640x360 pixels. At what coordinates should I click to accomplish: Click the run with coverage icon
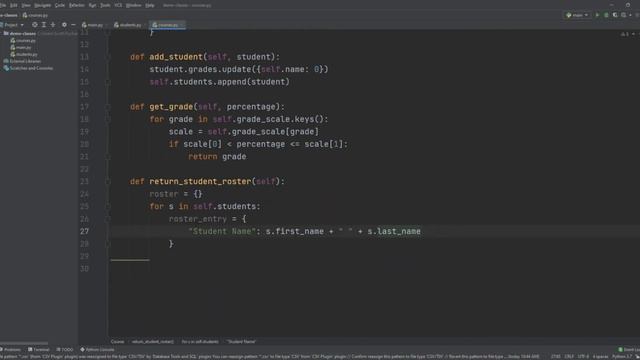click(x=615, y=15)
